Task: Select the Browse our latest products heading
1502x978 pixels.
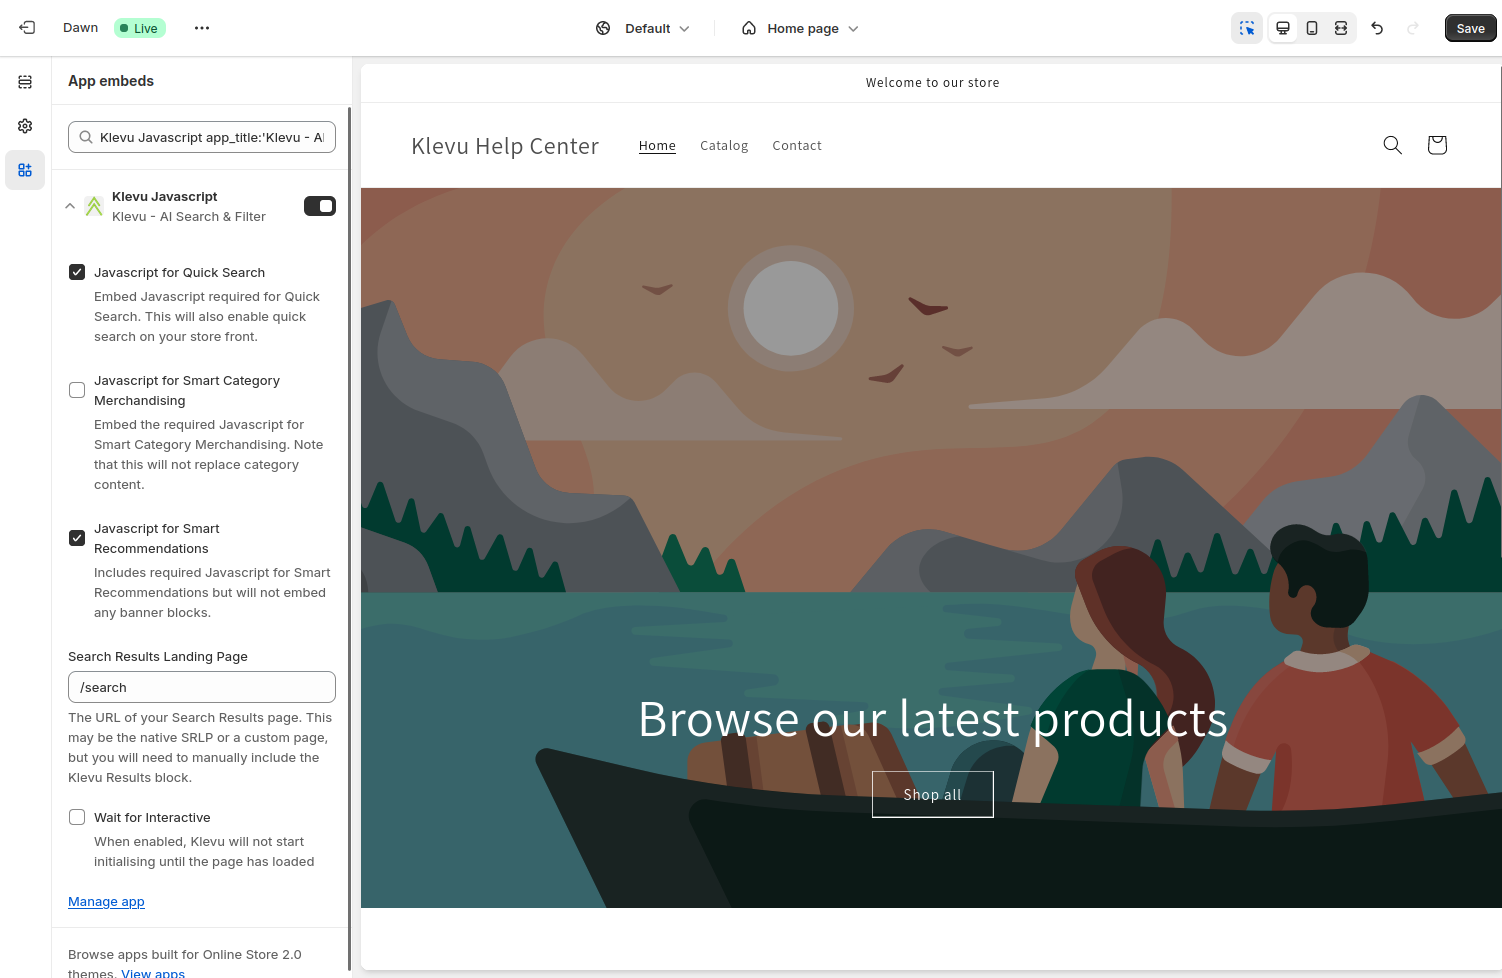Action: coord(933,719)
